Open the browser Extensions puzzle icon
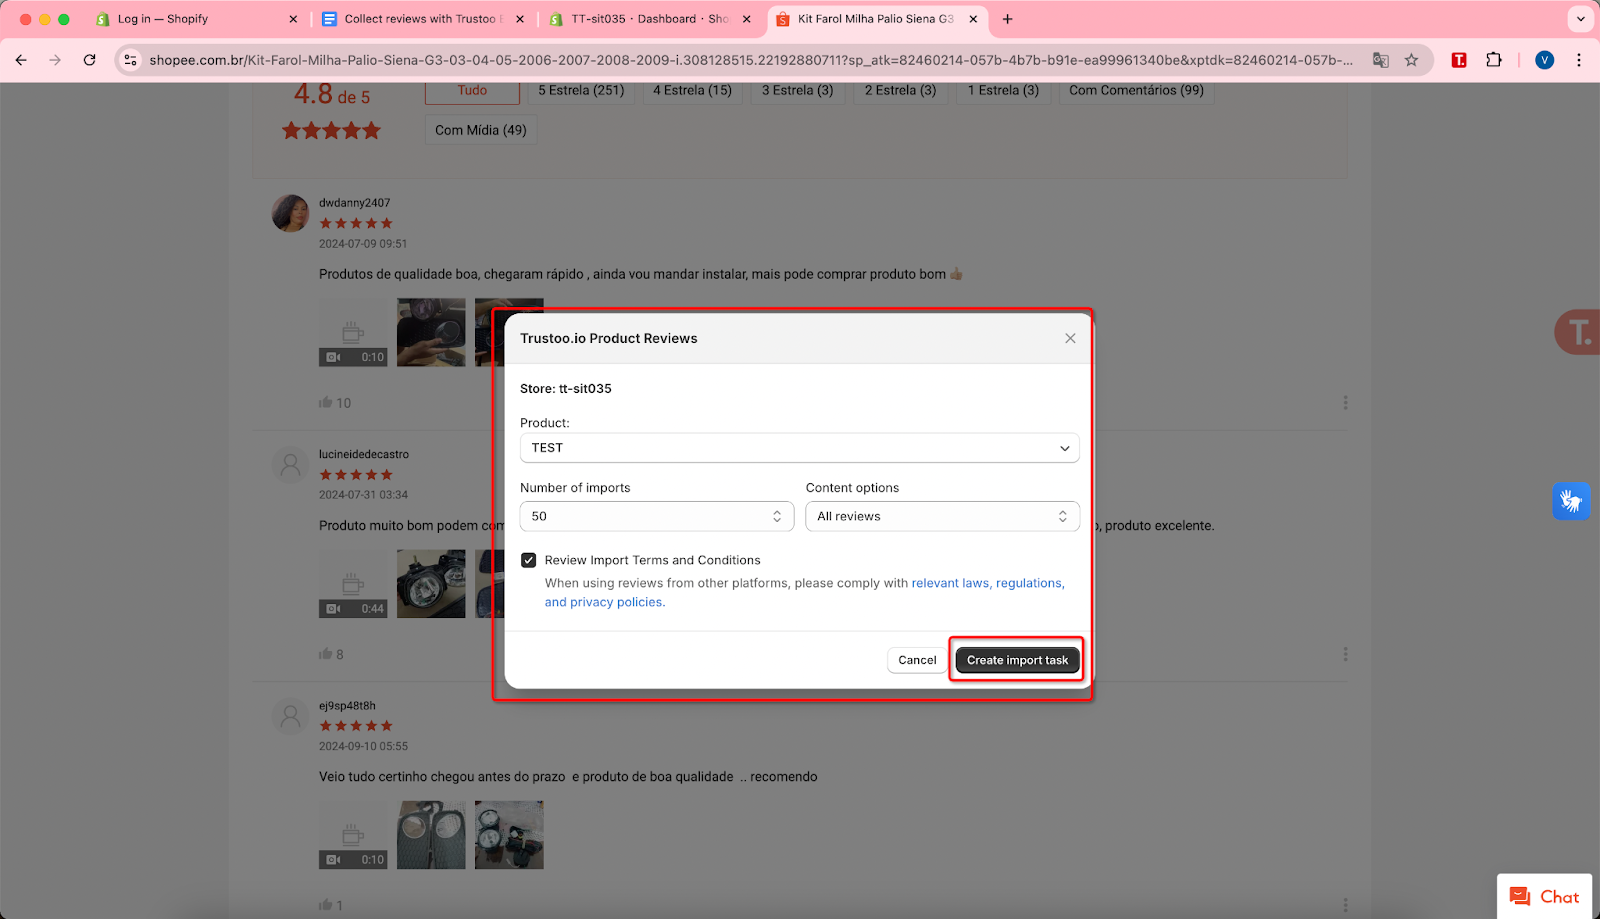This screenshot has width=1600, height=919. click(1494, 60)
